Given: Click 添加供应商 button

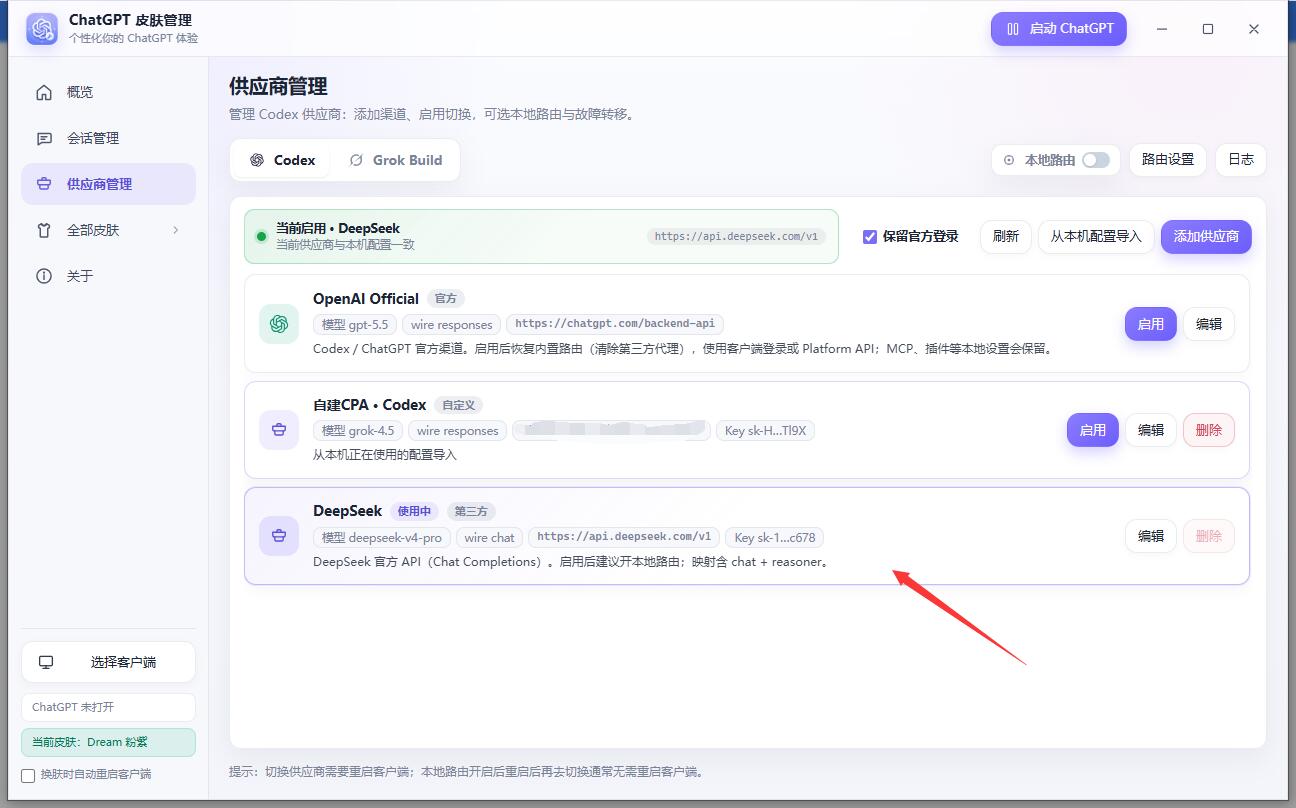Looking at the screenshot, I should [1206, 237].
